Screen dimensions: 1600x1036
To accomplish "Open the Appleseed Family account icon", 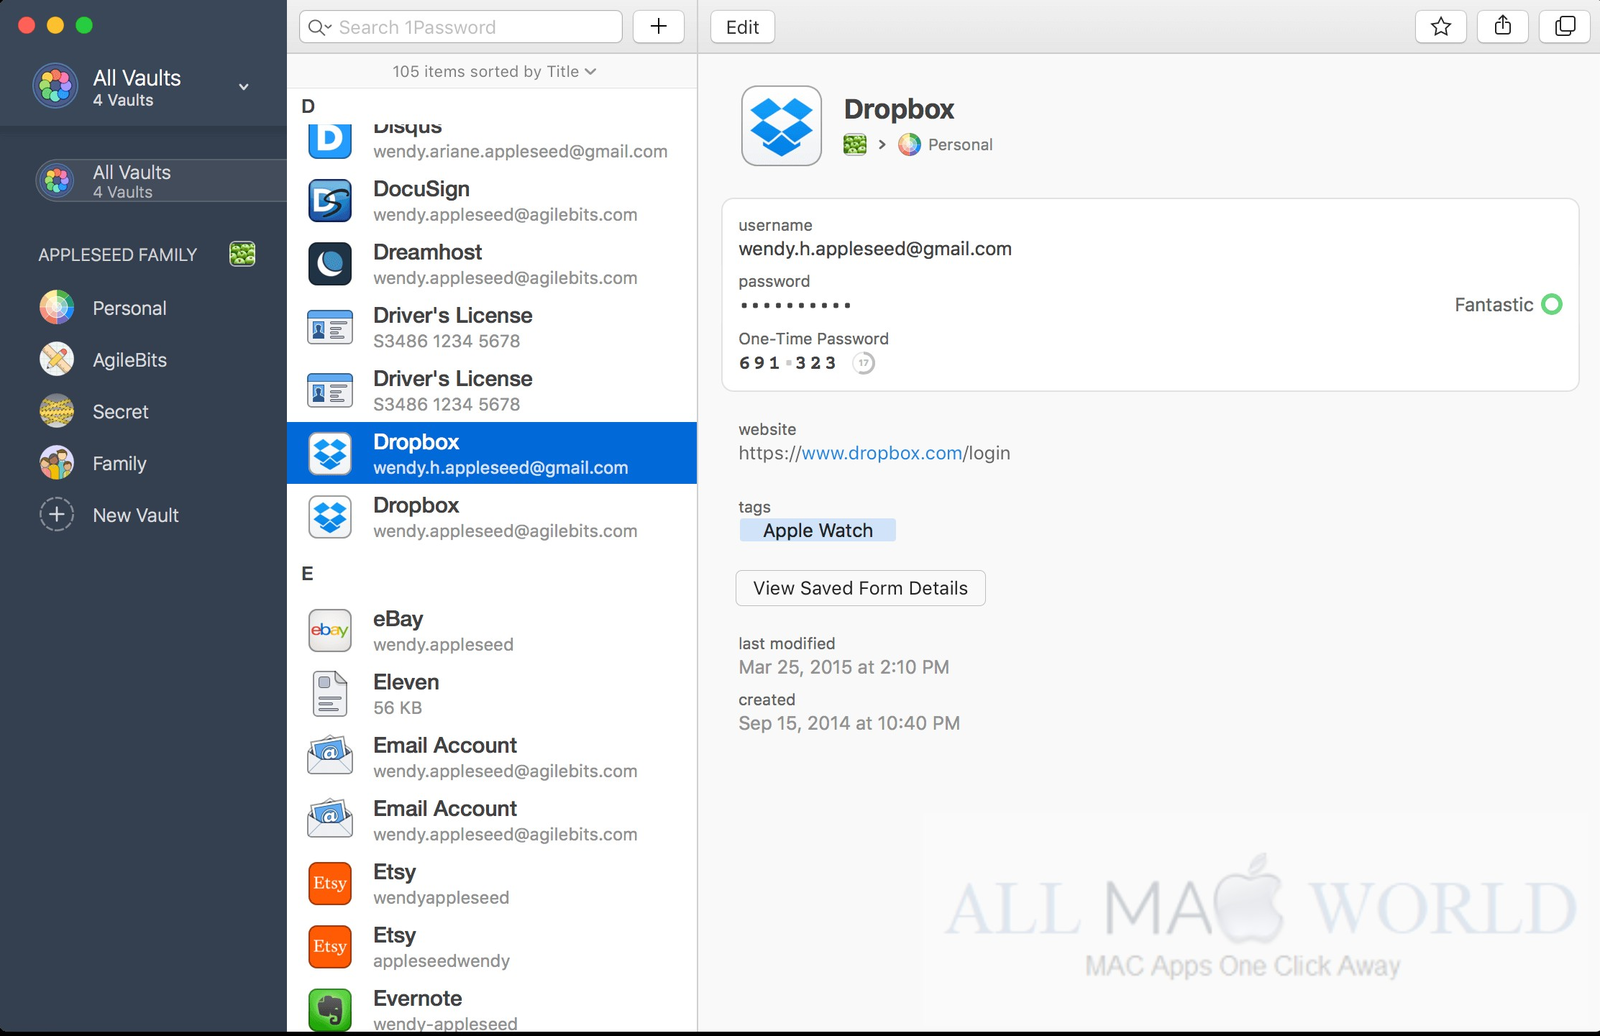I will [242, 254].
